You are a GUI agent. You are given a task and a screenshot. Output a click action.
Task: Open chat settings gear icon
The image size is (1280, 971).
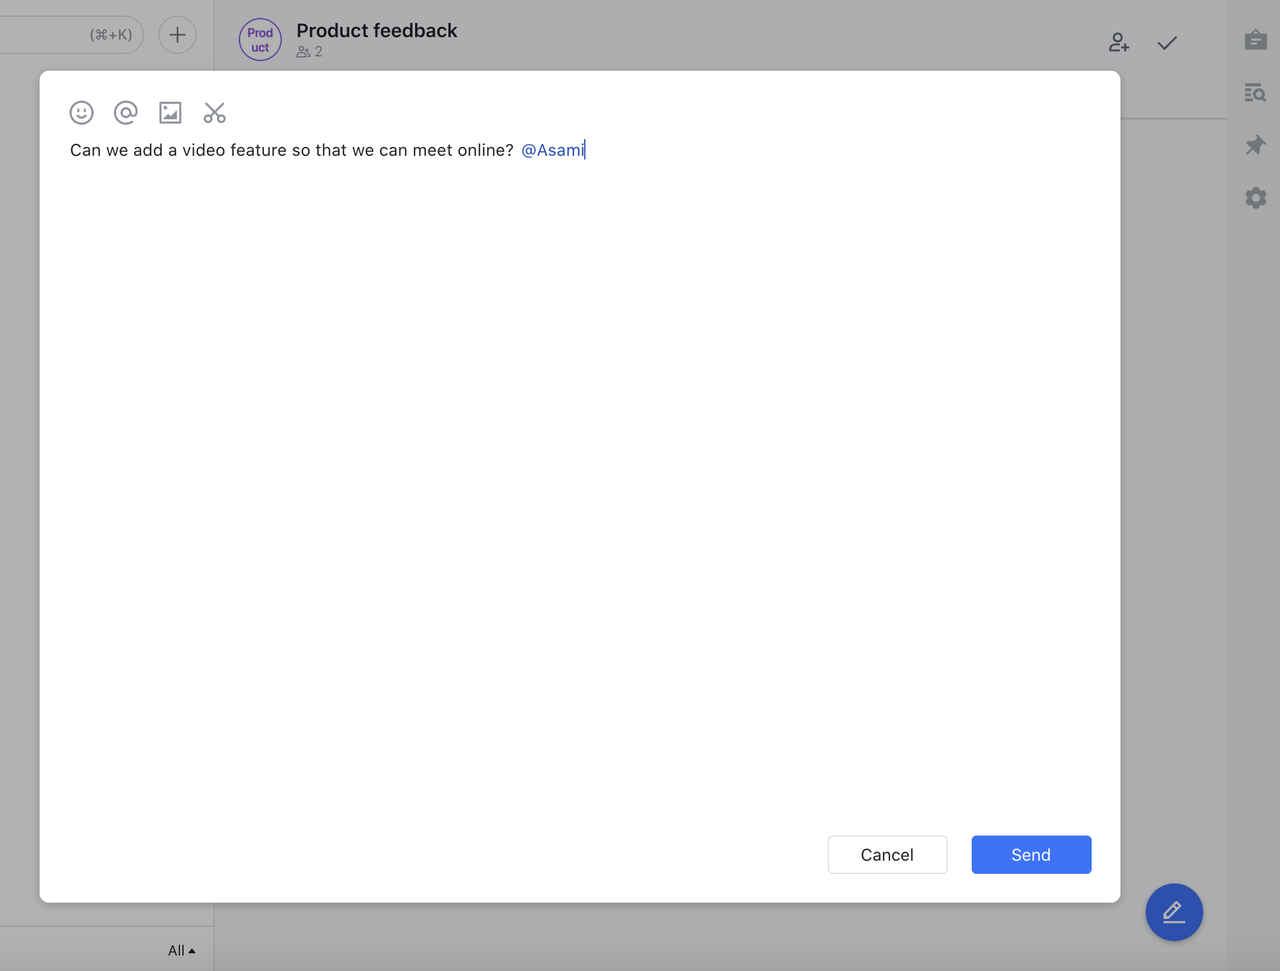pos(1256,198)
